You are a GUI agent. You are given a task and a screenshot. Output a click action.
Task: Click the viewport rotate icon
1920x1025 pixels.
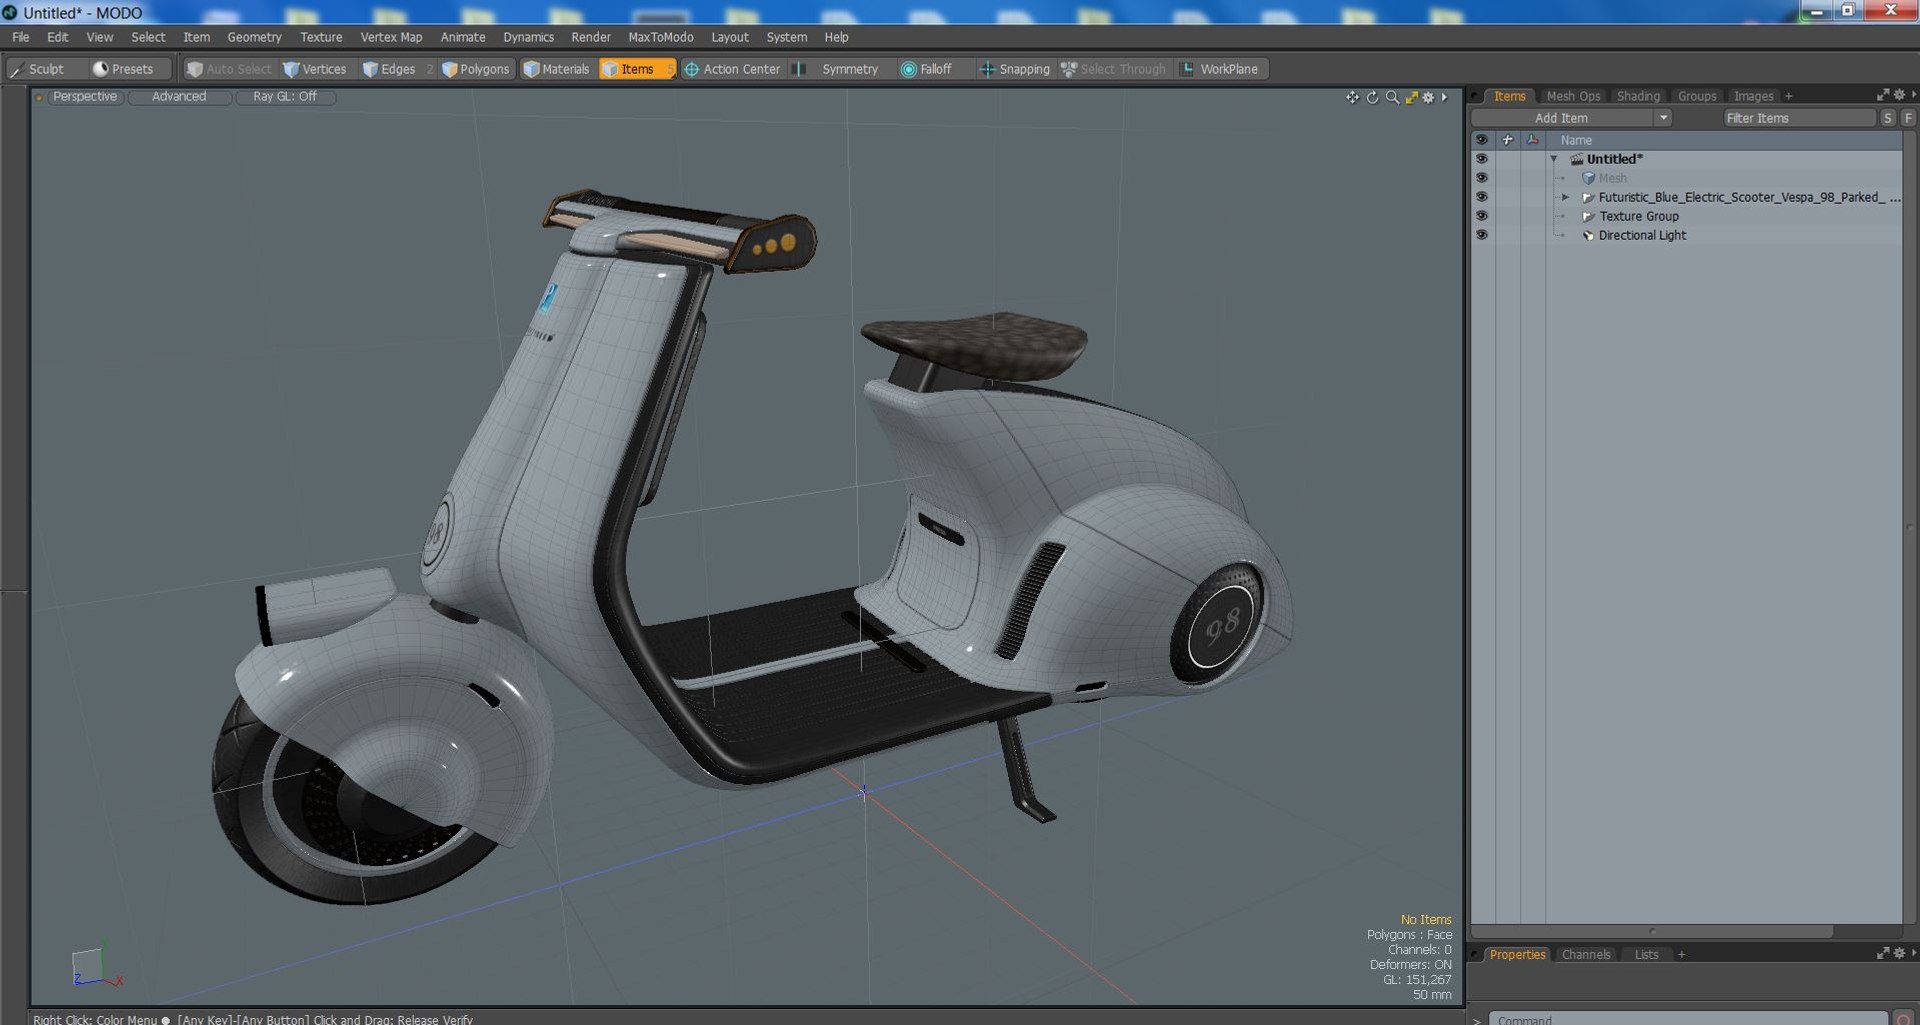pos(1372,97)
